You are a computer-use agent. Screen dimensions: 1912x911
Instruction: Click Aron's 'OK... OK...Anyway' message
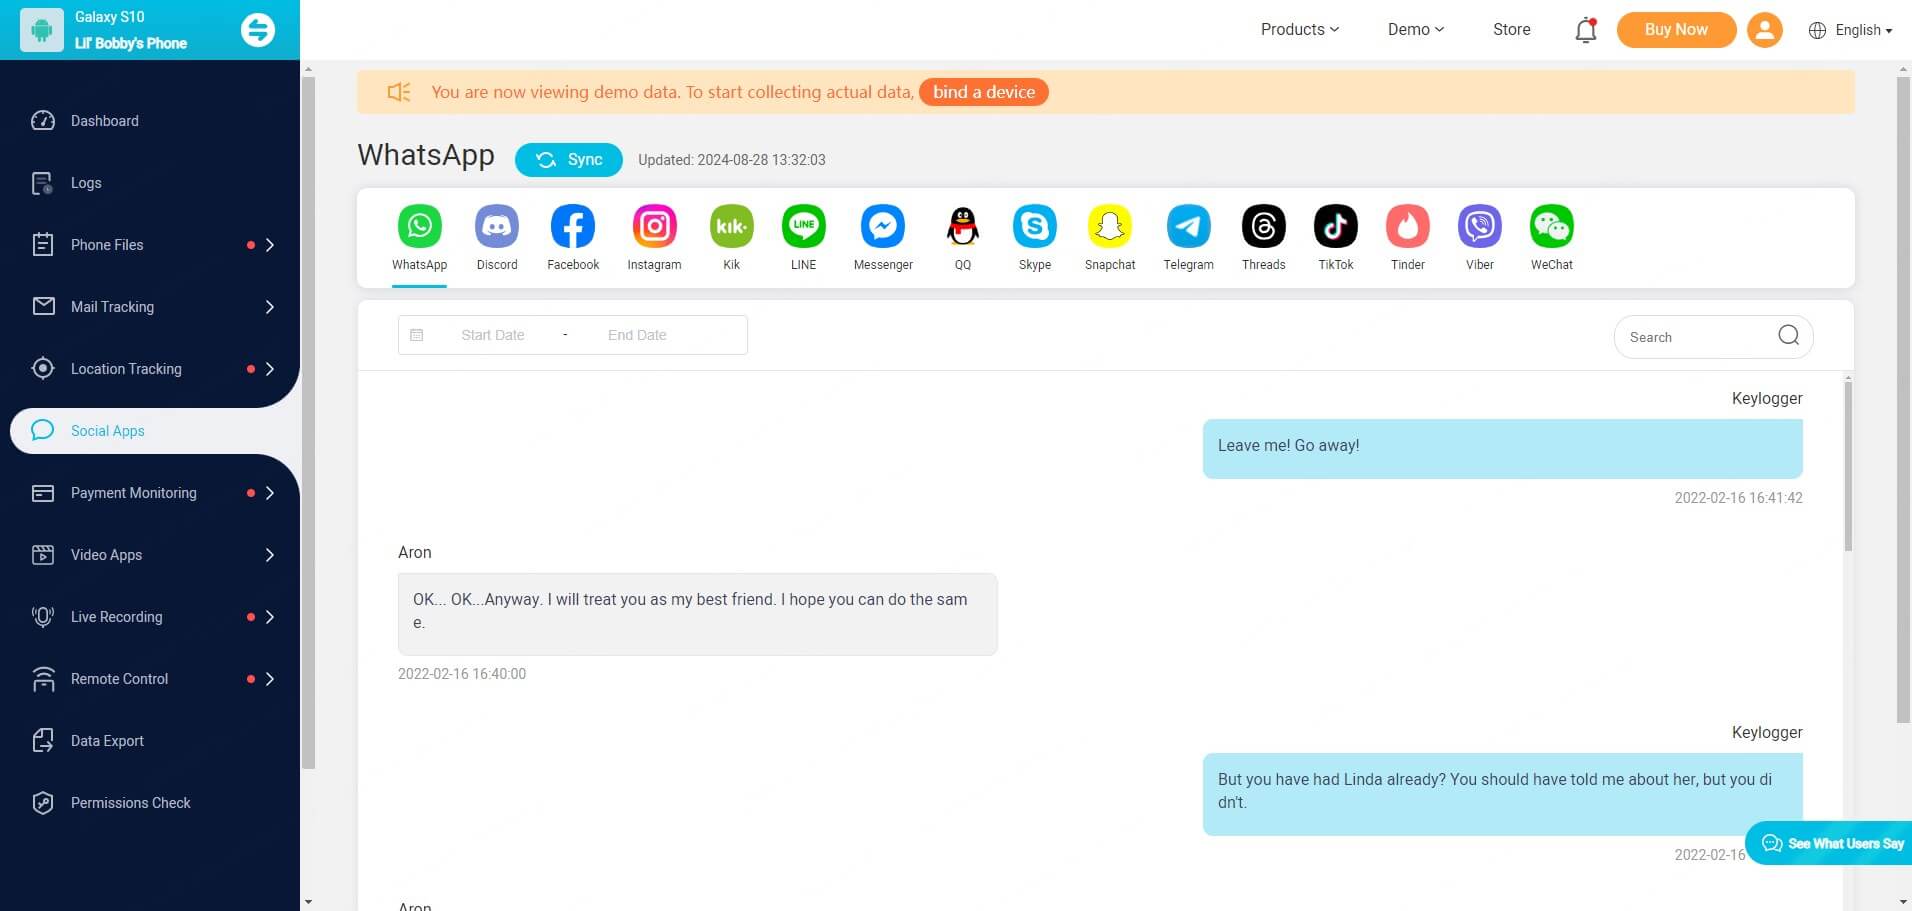(x=697, y=614)
